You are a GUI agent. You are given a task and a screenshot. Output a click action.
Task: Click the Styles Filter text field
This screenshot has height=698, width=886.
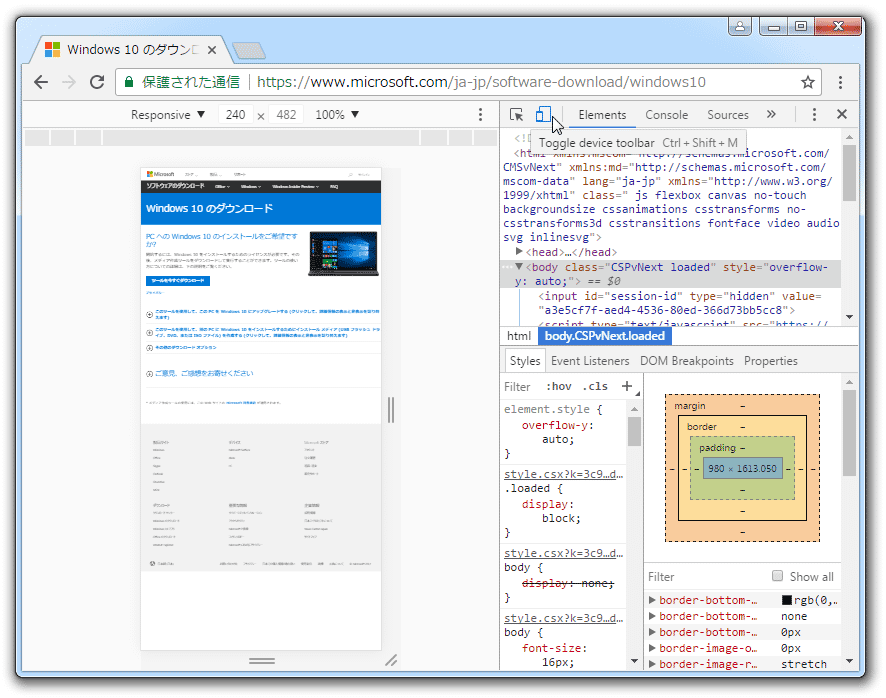point(517,387)
